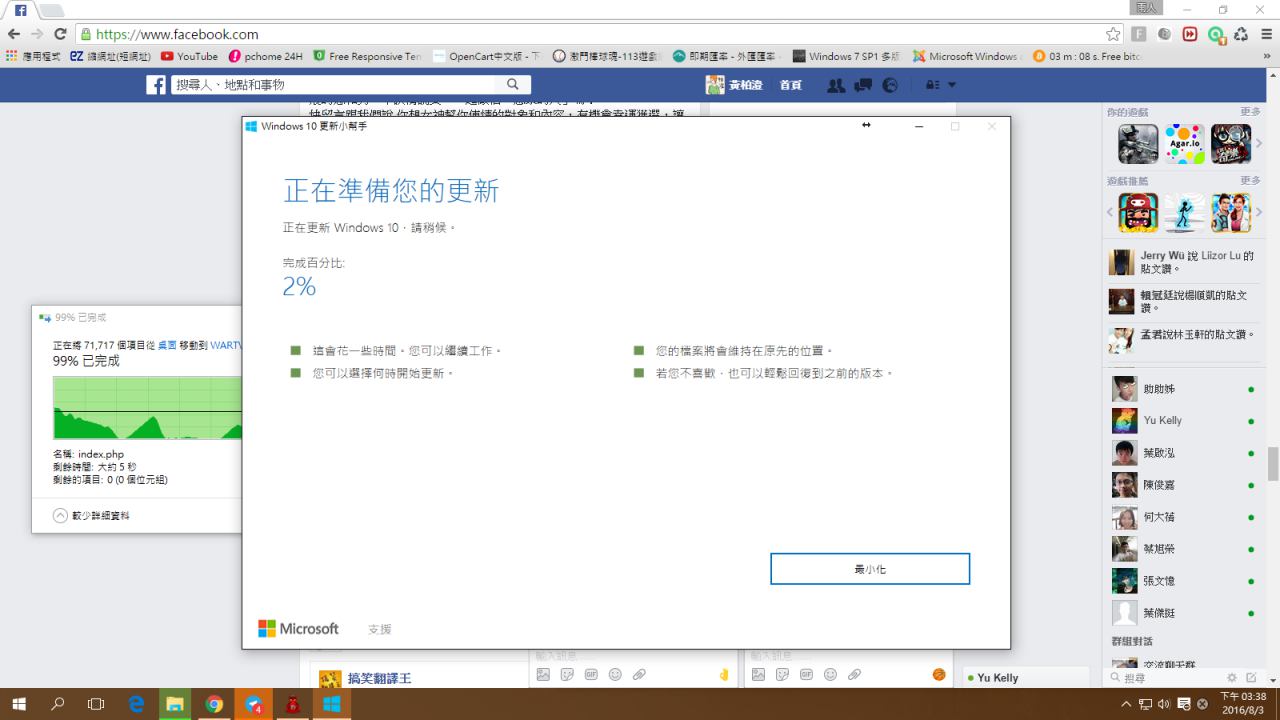Go back in Chrome
1280x720 pixels.
coord(14,34)
